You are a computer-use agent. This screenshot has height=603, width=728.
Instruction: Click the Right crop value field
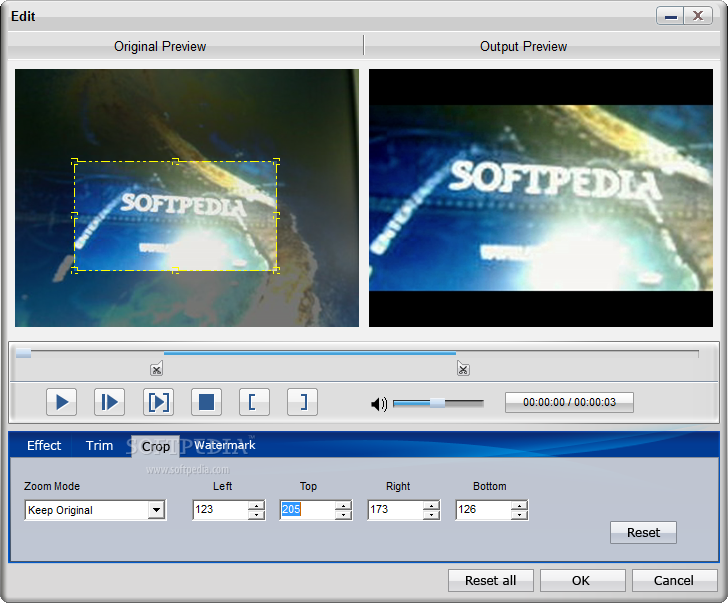point(395,510)
